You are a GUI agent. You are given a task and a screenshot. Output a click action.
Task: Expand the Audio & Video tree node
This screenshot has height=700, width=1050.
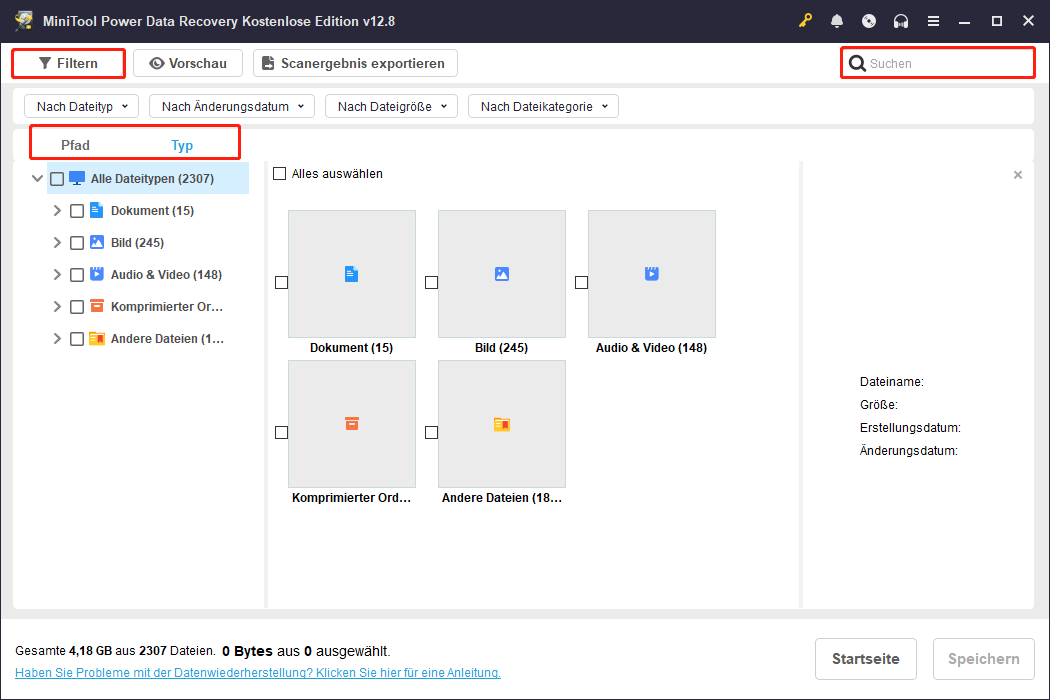pos(57,275)
